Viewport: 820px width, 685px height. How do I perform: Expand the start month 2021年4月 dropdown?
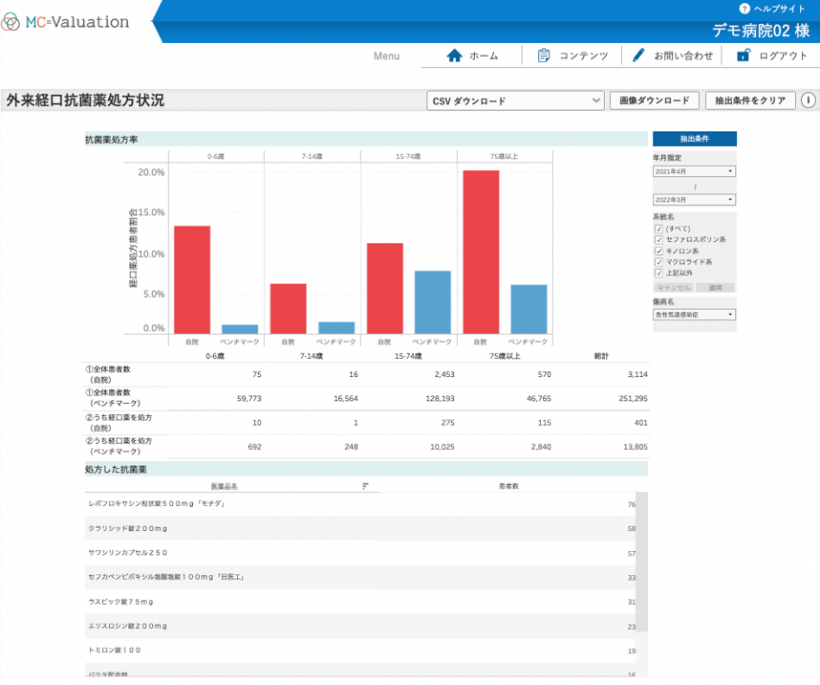click(x=694, y=172)
